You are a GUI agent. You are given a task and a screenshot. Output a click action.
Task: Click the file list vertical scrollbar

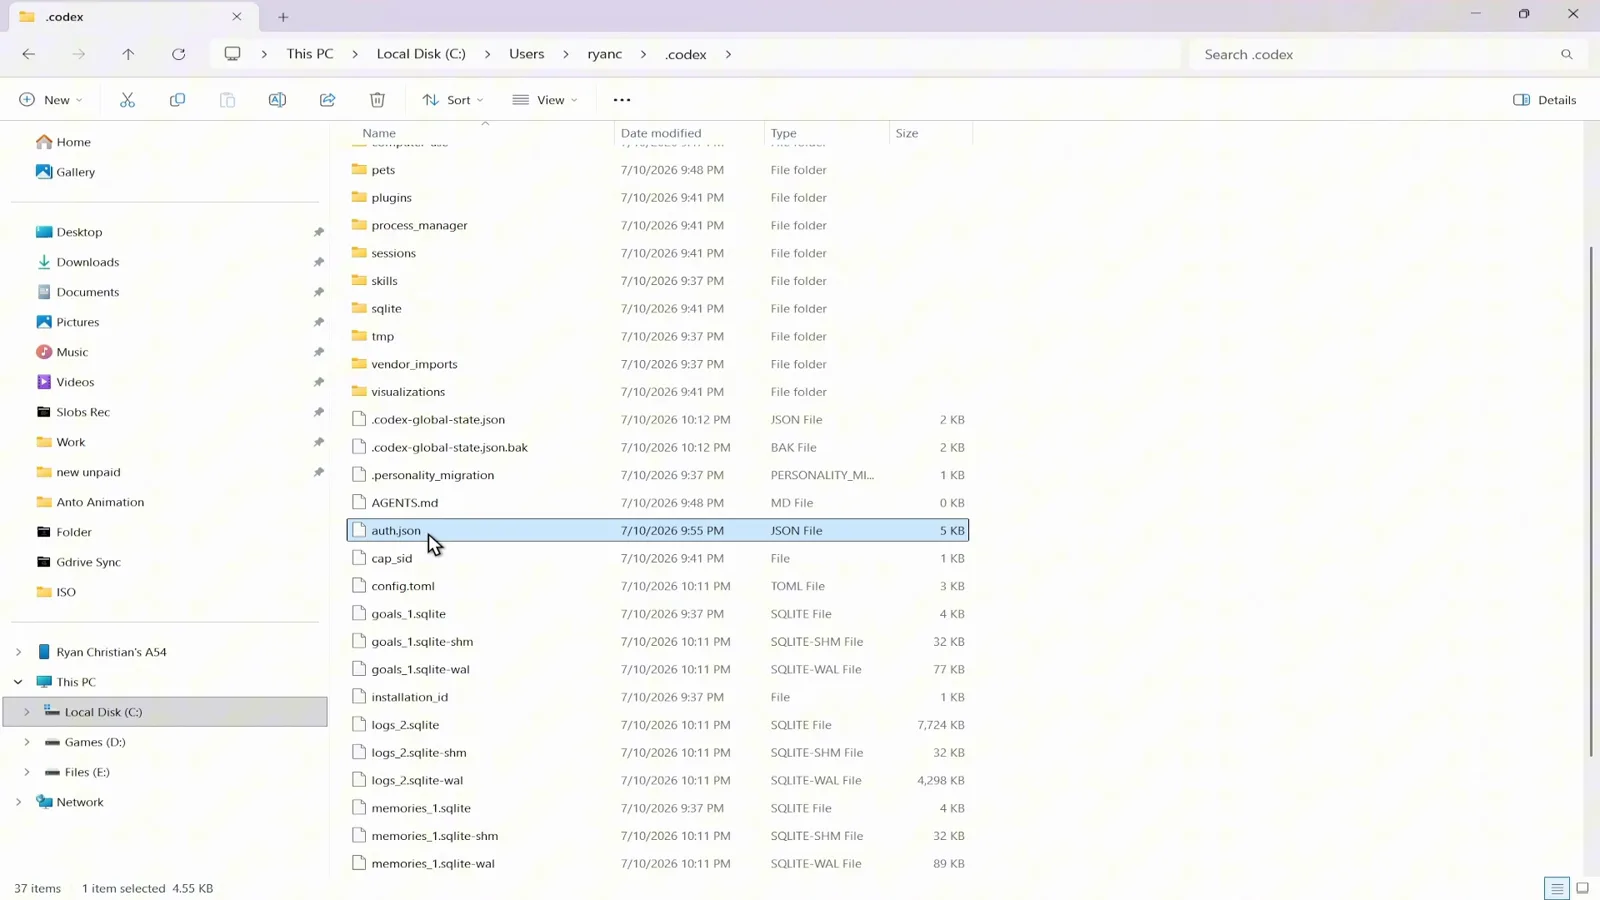(1590, 500)
